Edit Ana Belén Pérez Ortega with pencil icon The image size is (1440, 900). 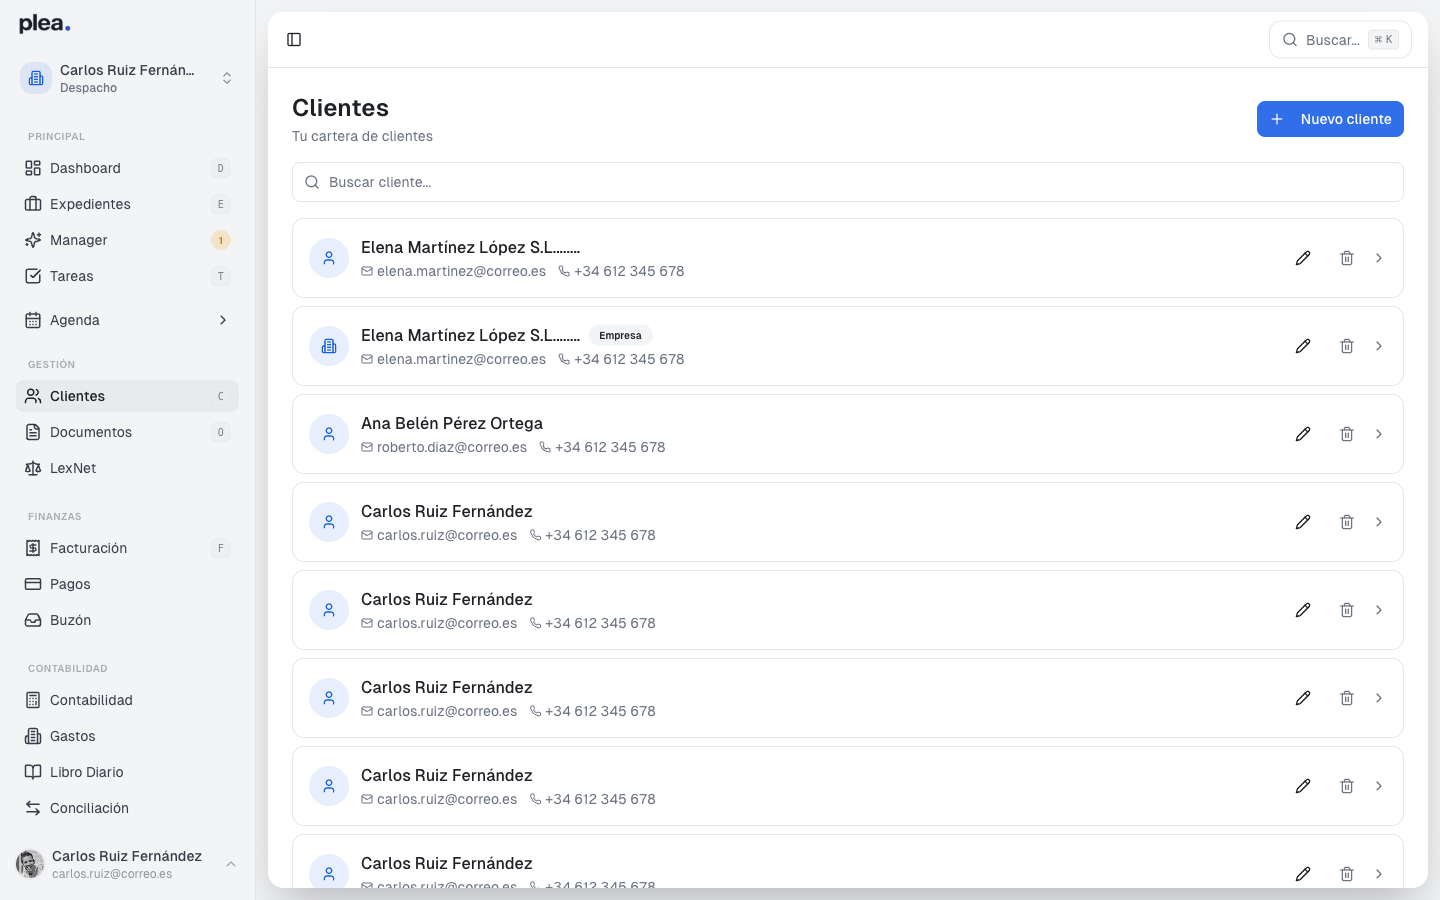click(1303, 434)
